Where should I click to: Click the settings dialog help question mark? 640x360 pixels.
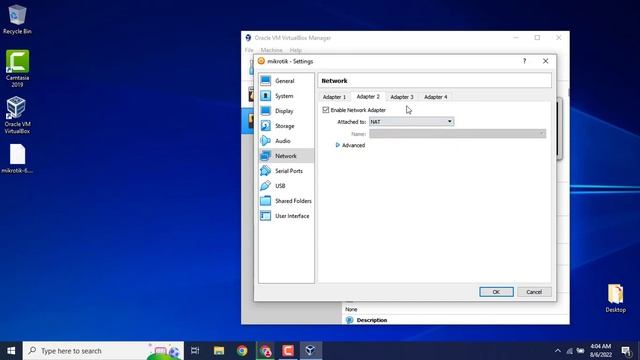click(524, 61)
